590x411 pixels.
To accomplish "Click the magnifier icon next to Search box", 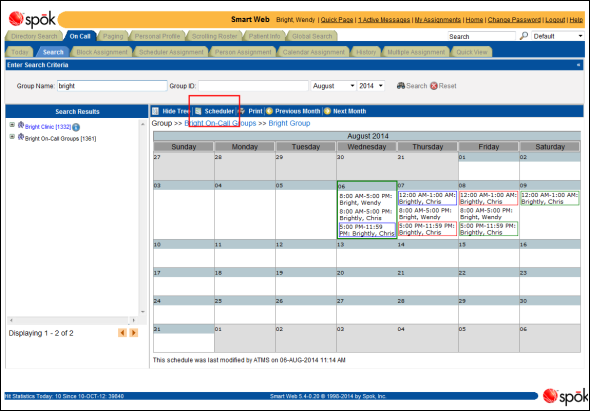I will (523, 36).
